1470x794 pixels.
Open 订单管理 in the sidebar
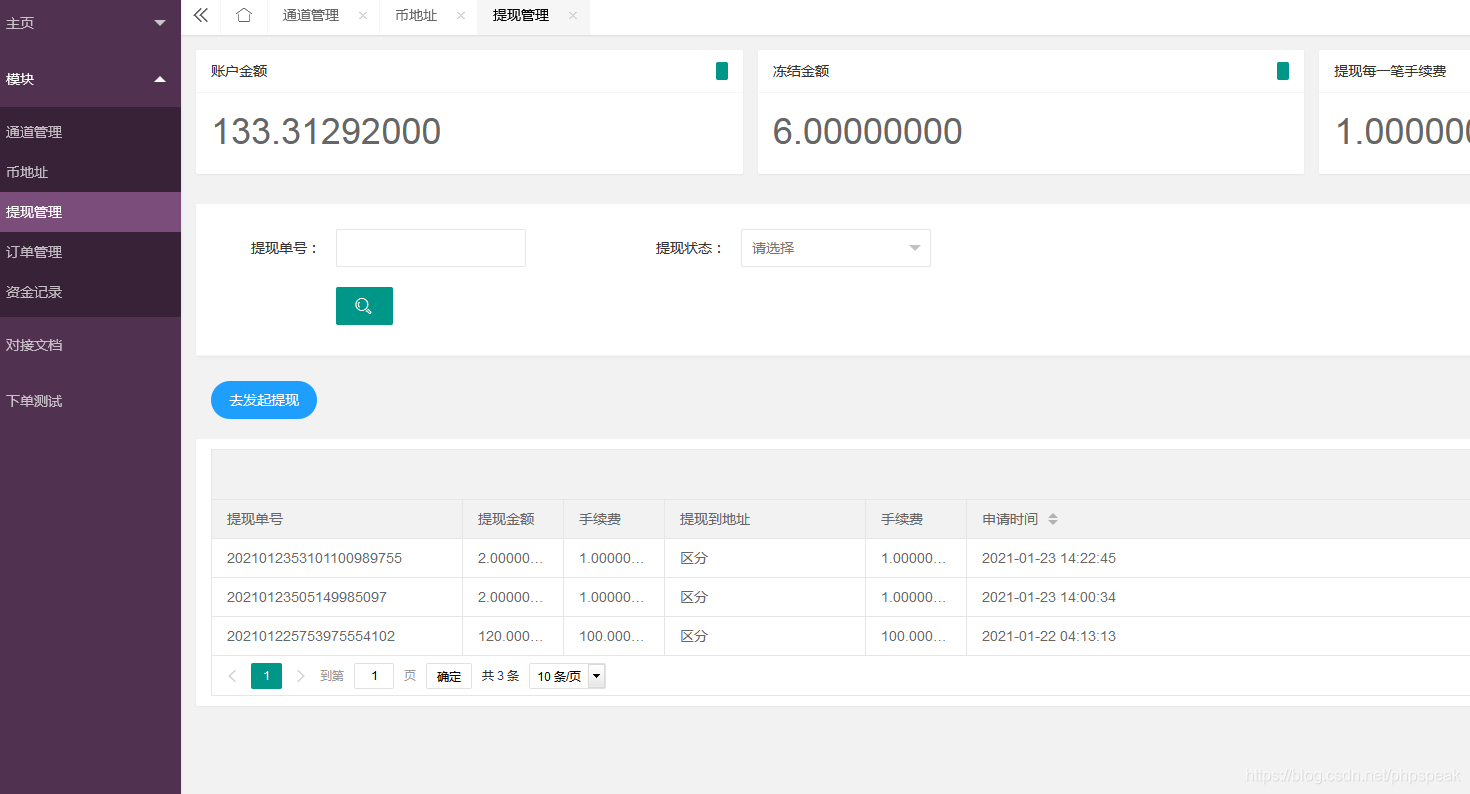[x=90, y=252]
